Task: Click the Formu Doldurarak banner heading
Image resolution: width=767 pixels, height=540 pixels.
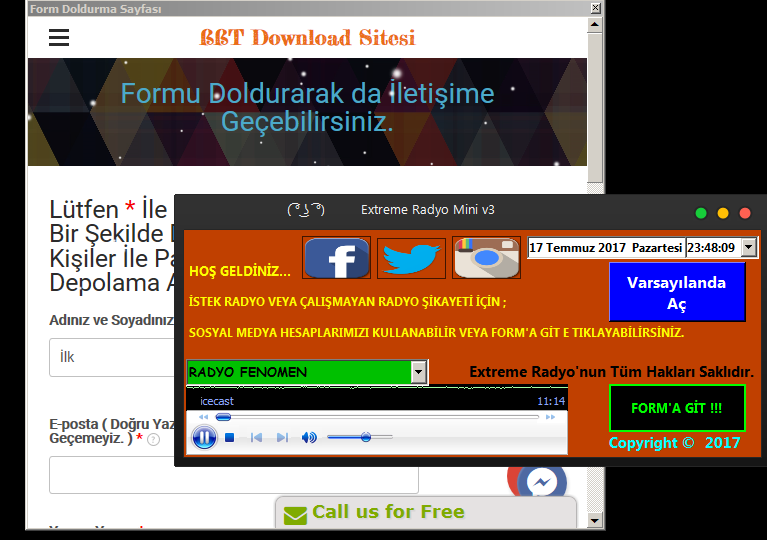Action: [307, 107]
